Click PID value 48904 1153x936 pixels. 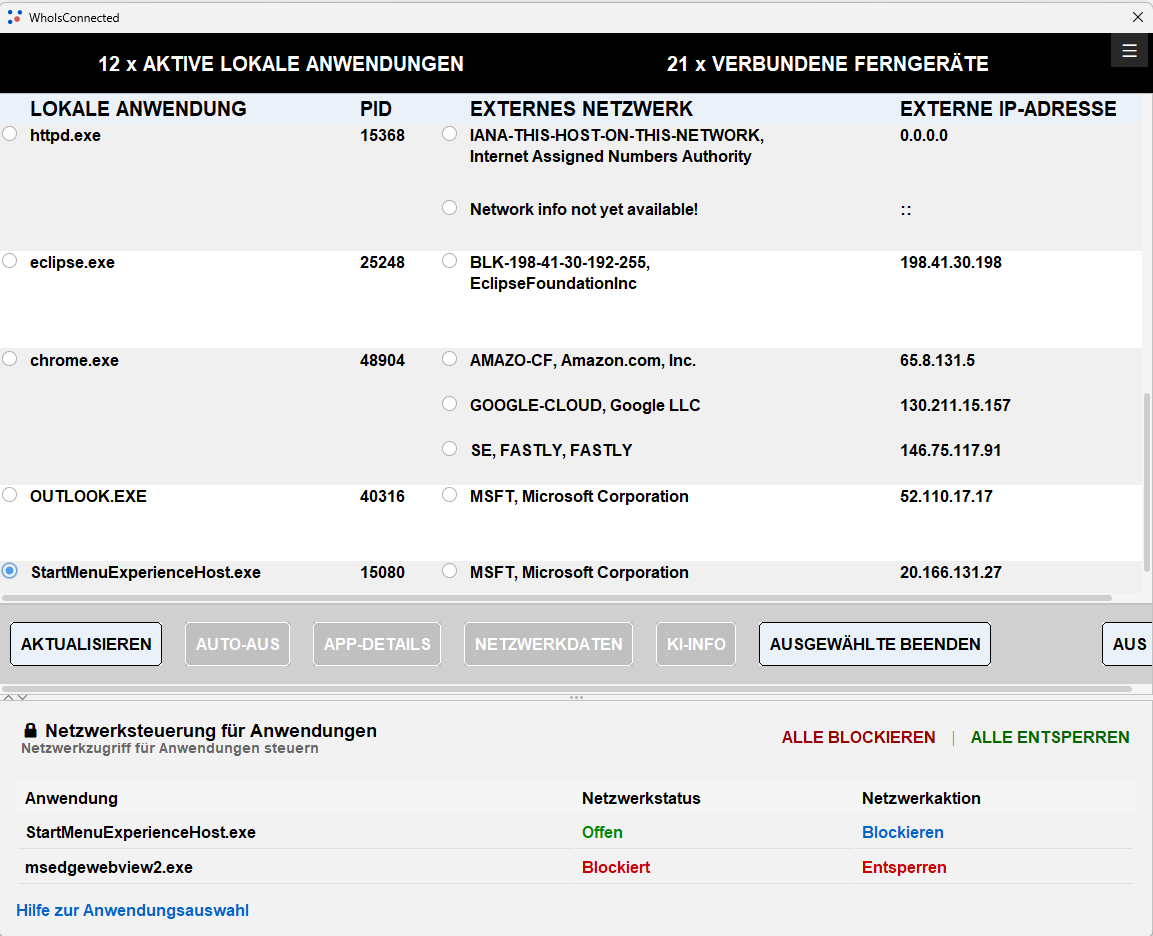tap(382, 360)
